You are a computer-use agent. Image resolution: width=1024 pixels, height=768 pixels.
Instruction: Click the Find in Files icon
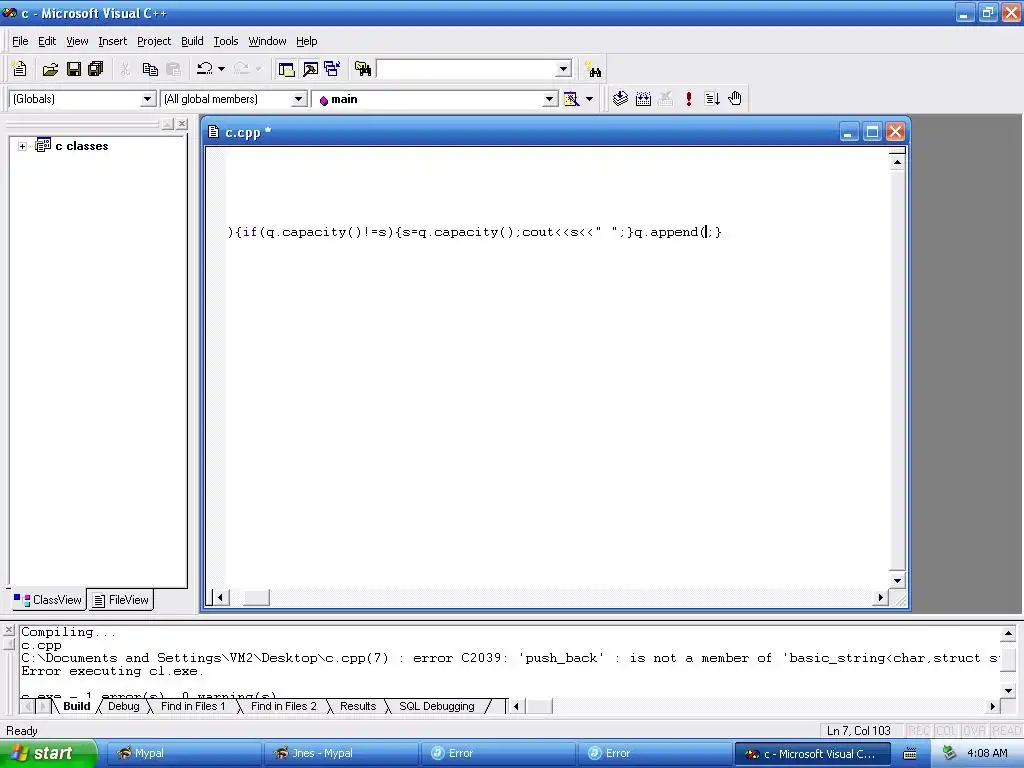tap(362, 69)
